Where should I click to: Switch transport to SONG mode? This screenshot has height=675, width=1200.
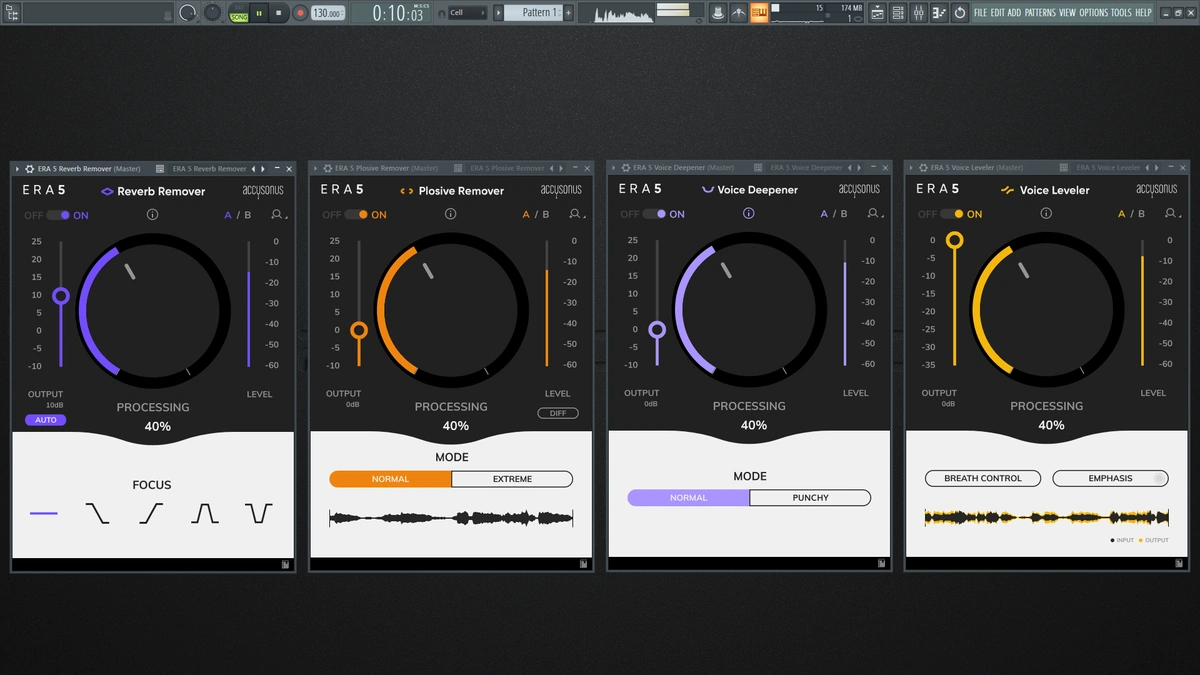tap(239, 17)
